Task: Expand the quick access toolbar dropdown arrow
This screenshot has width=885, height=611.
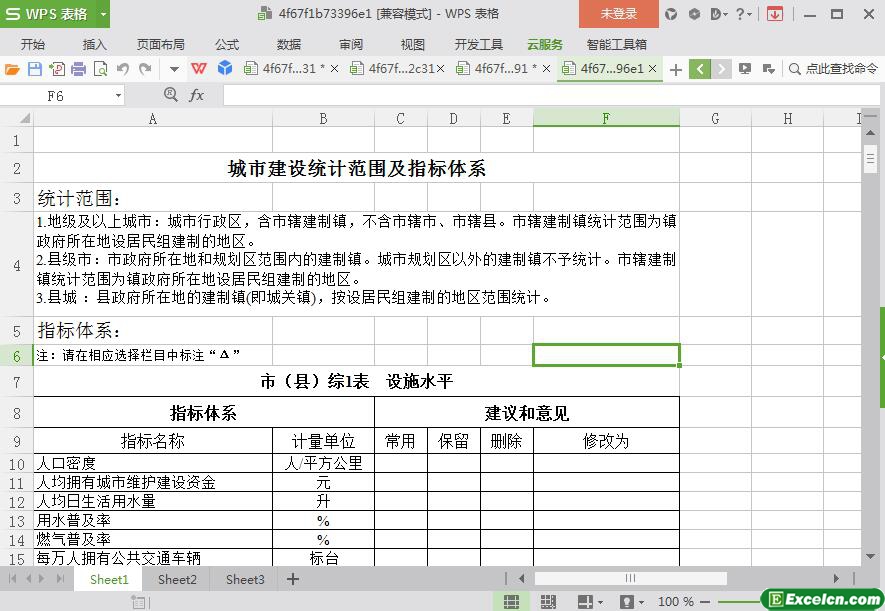Action: click(174, 69)
